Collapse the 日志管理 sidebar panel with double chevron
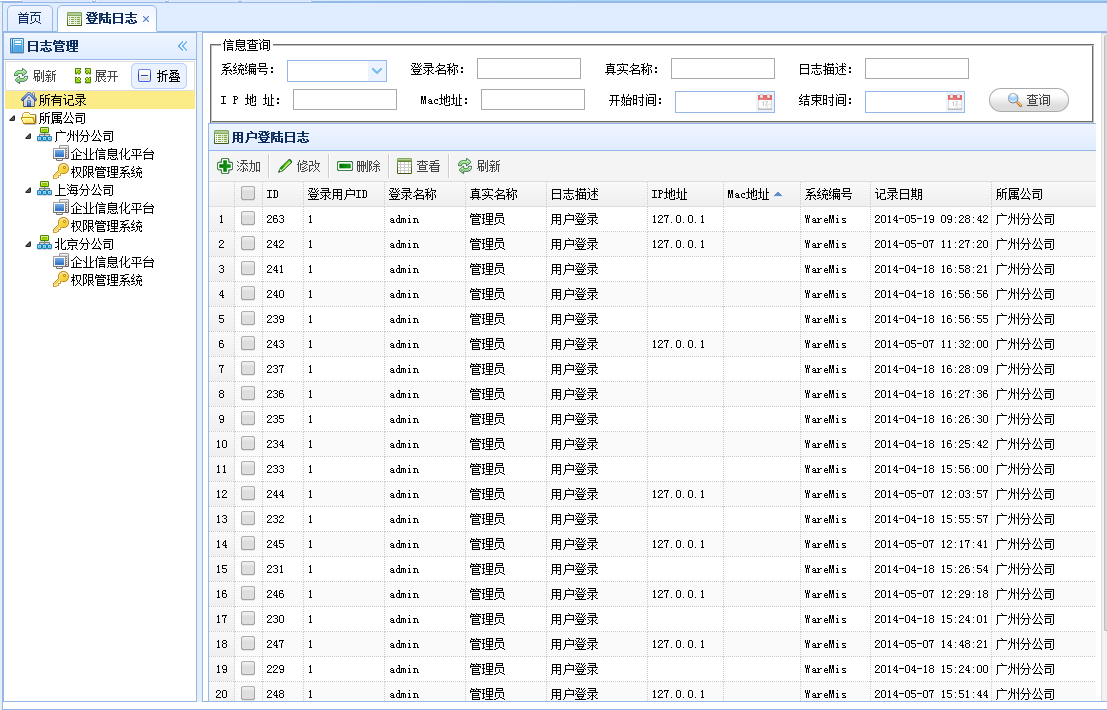The image size is (1107, 710). (x=183, y=47)
